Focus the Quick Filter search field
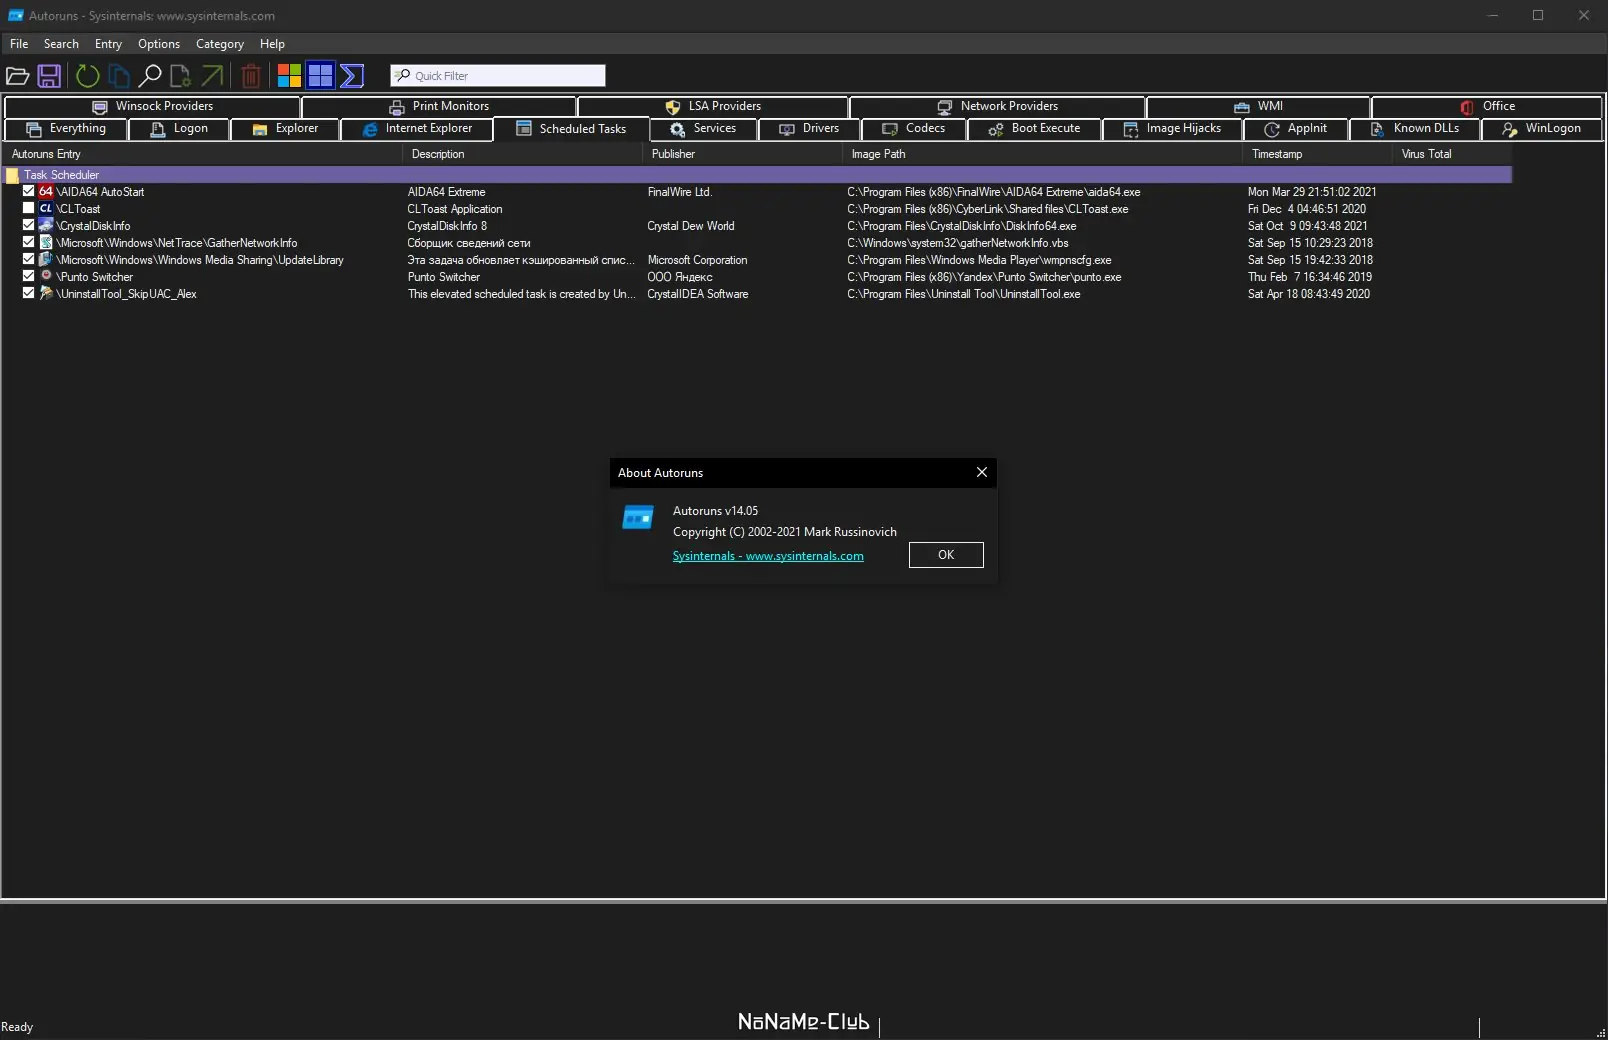The width and height of the screenshot is (1608, 1040). pos(498,76)
